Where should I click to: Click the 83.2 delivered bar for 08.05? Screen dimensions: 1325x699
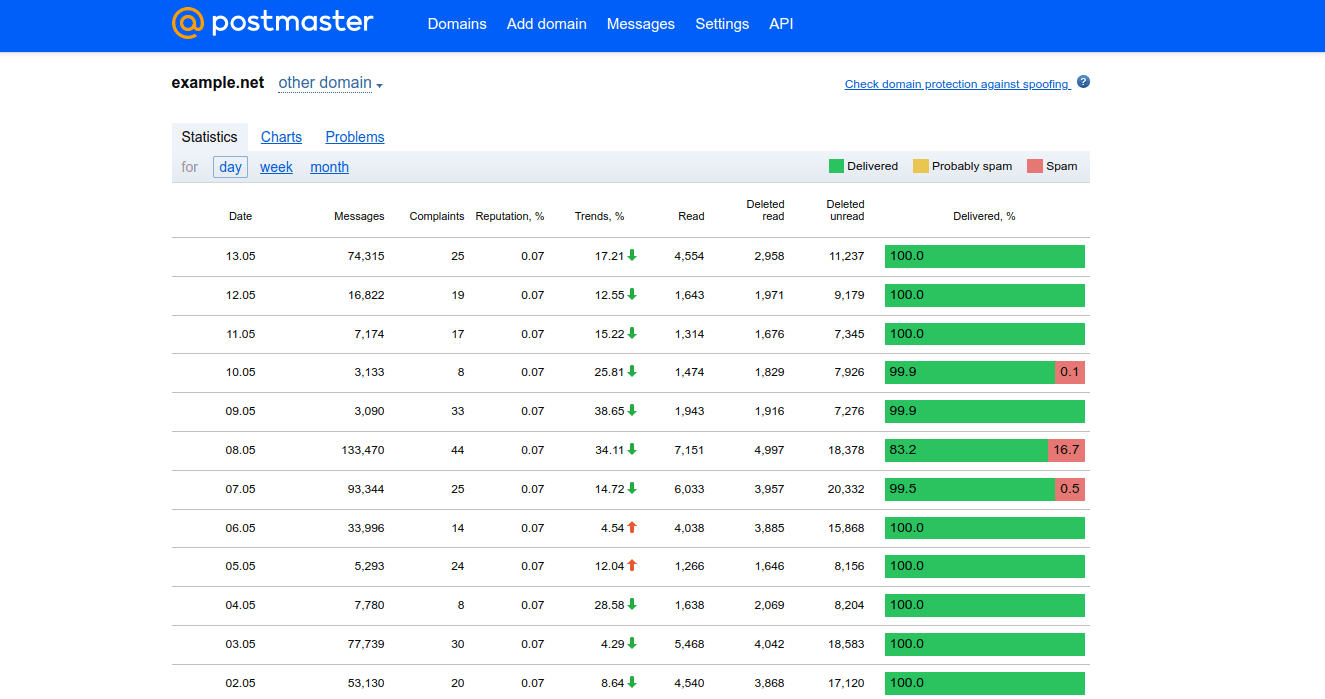[x=966, y=450]
